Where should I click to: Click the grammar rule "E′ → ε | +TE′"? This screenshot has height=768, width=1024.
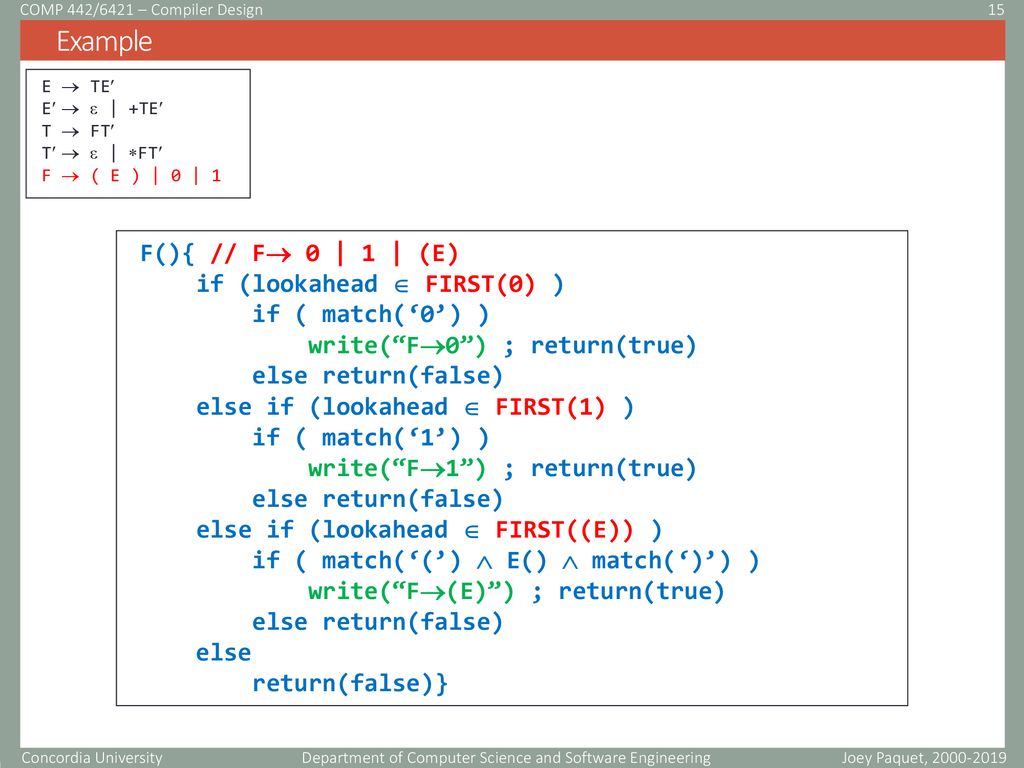pyautogui.click(x=102, y=109)
